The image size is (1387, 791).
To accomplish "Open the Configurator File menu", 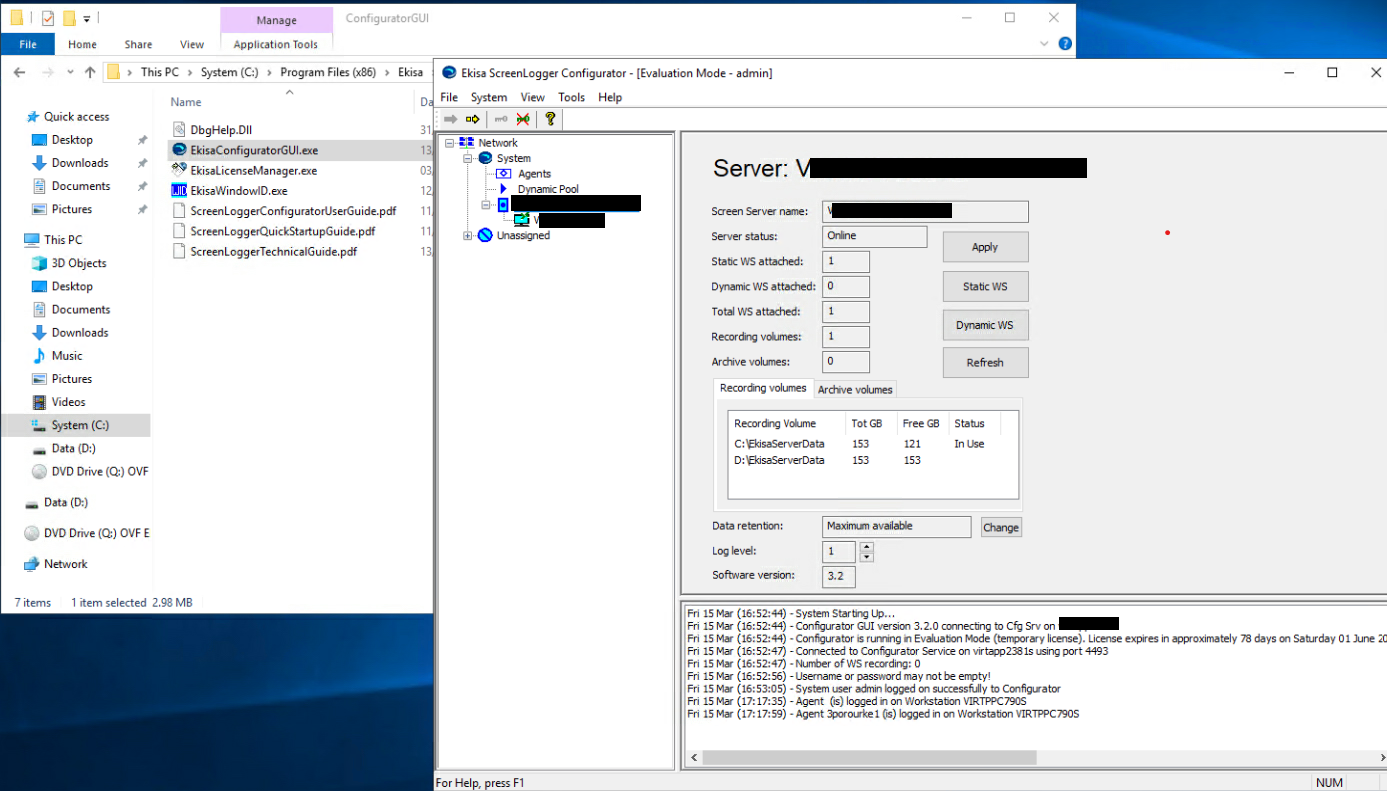I will (449, 97).
